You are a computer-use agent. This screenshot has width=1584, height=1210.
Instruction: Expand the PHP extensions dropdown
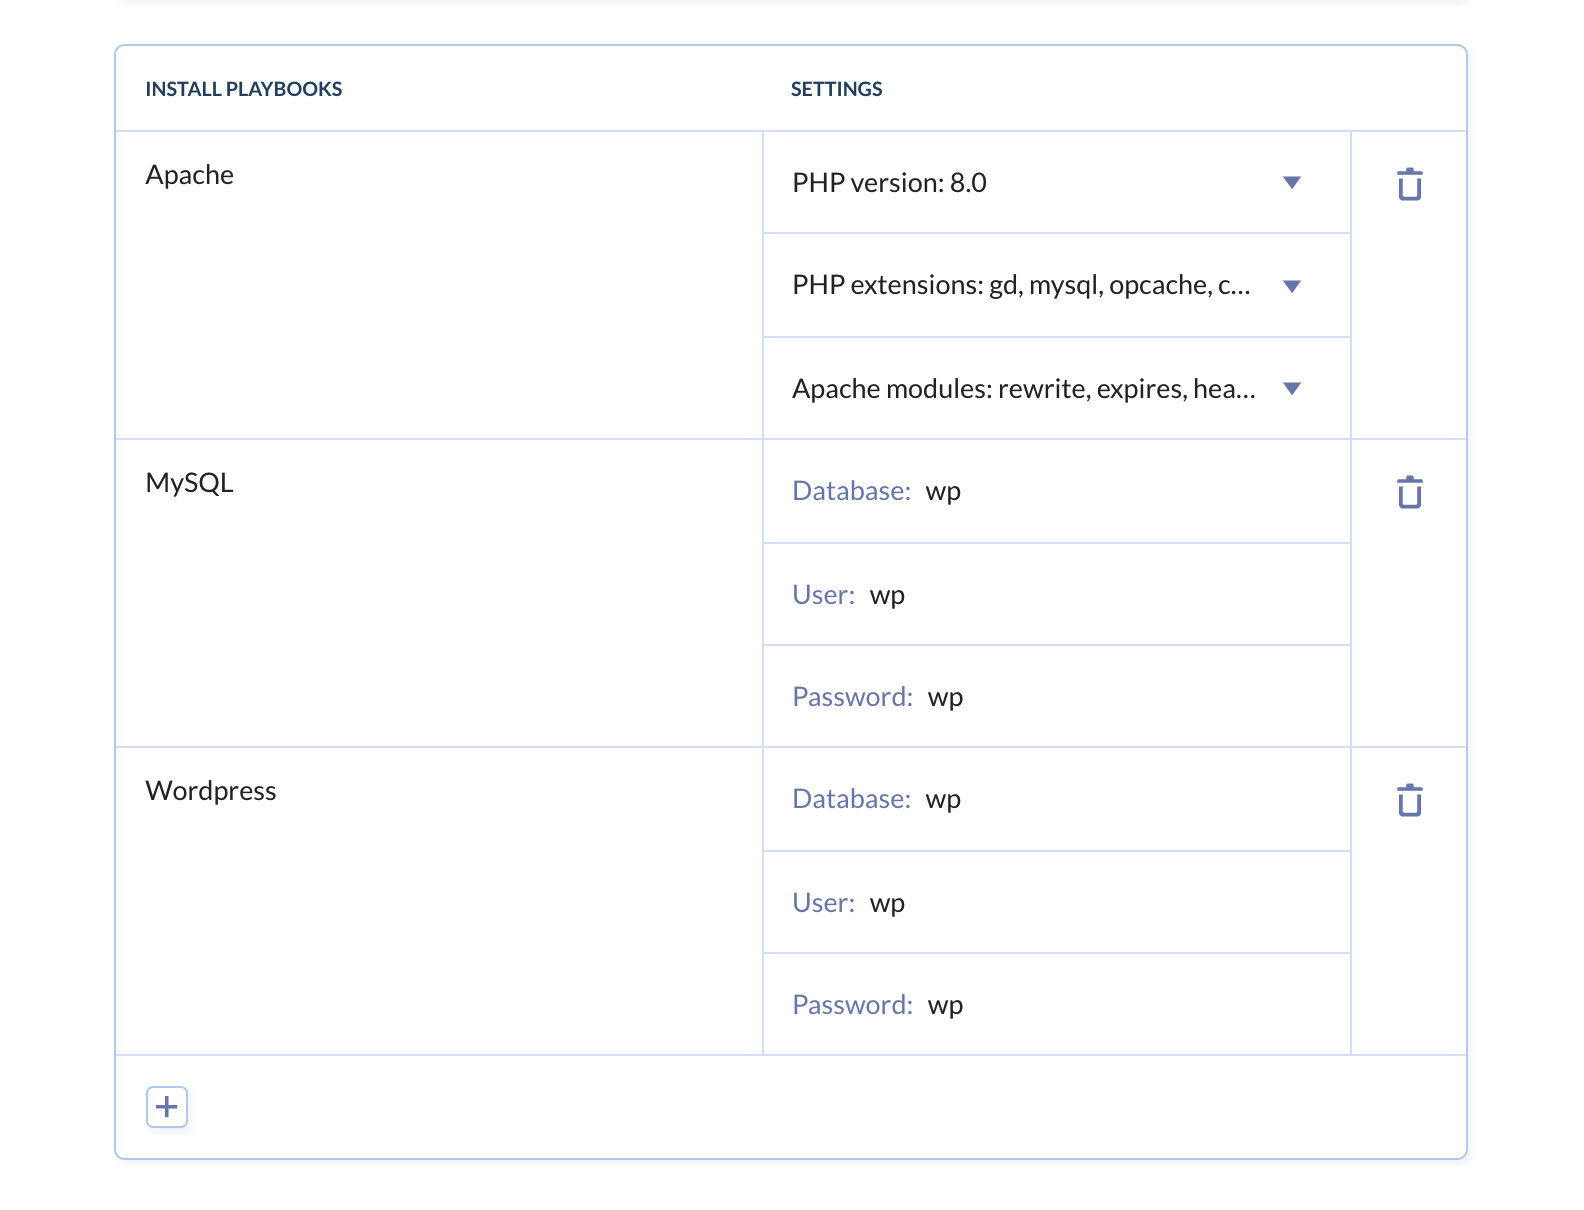[1056, 286]
